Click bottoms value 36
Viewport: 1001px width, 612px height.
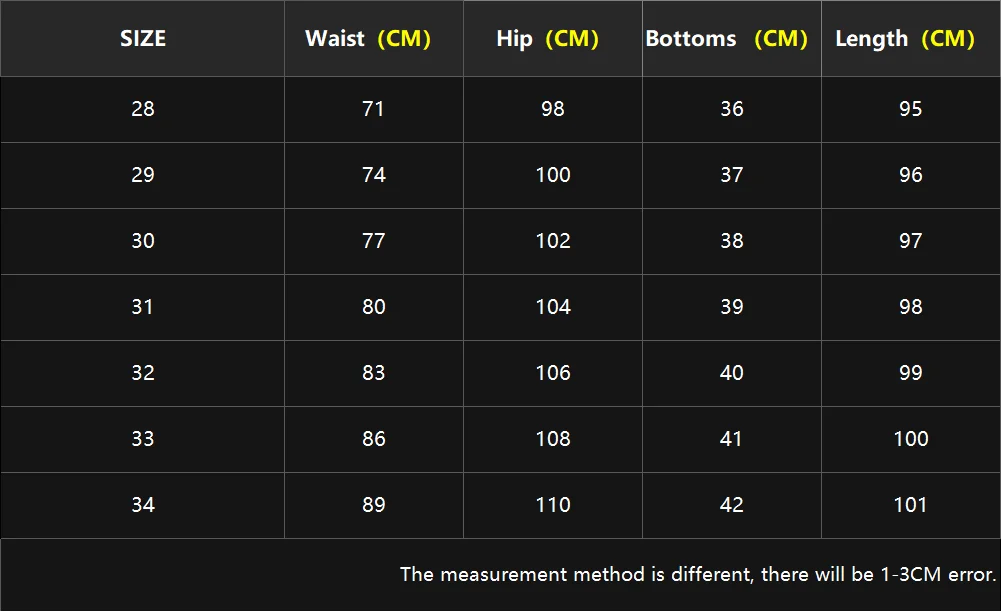732,109
